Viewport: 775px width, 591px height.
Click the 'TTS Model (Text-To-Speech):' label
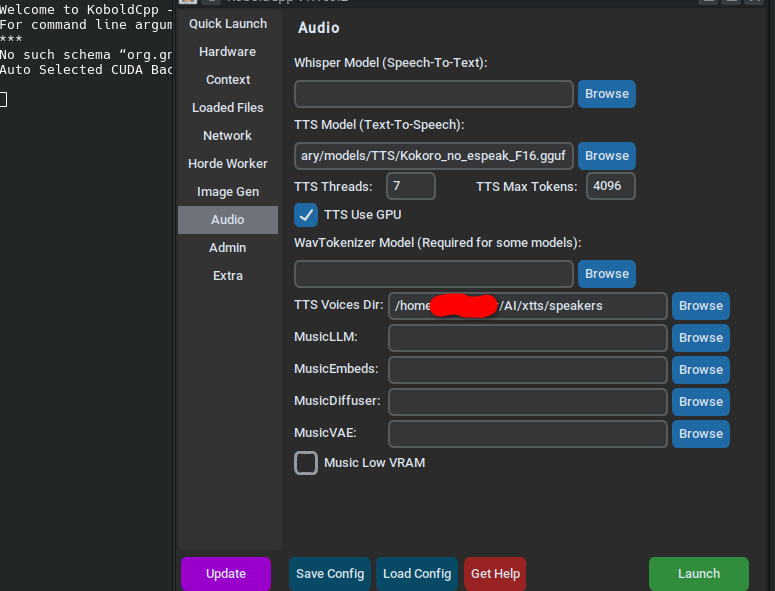tap(379, 125)
